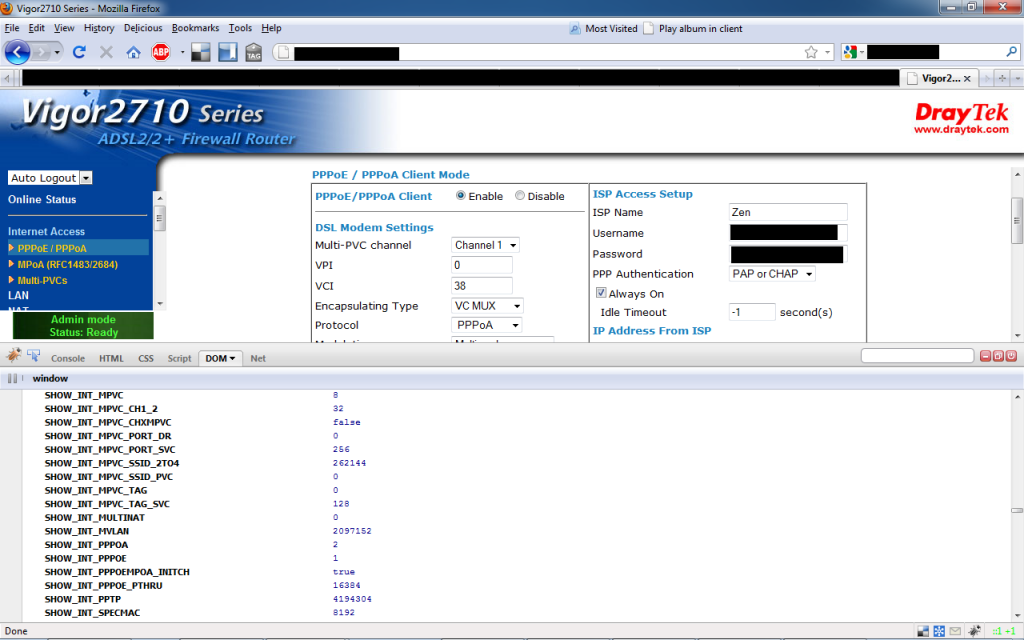Open the Multi-PVC channel dropdown
Screen dimensions: 1024x640
[485, 245]
